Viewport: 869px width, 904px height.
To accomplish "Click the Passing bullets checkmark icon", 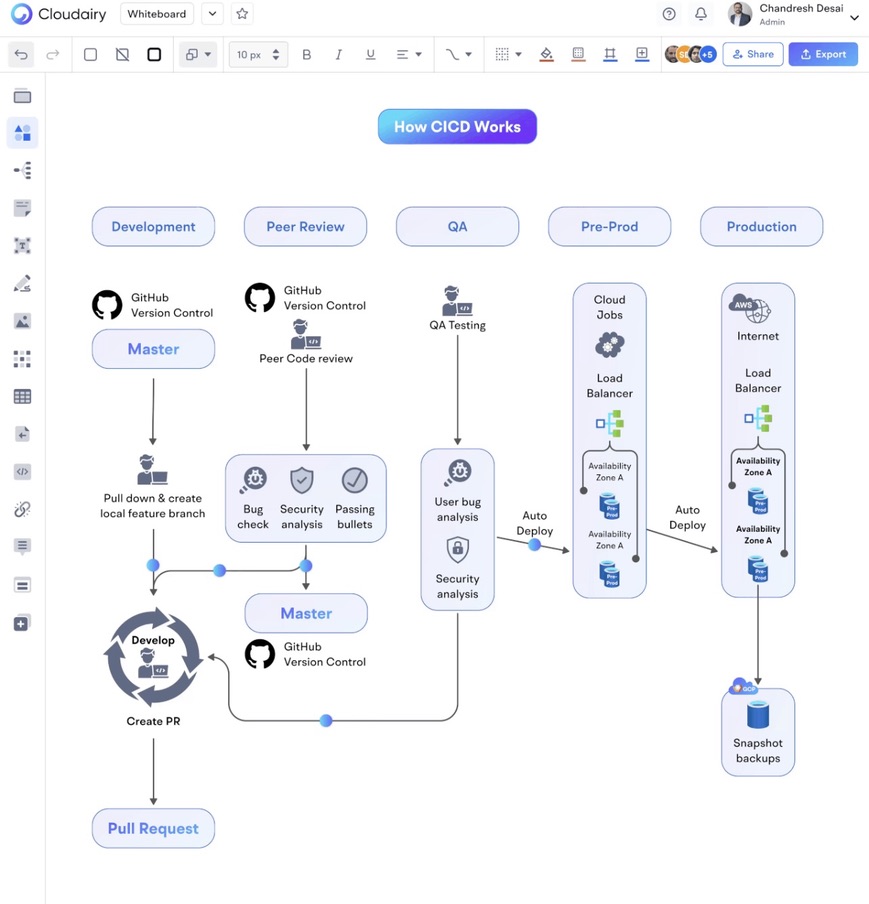I will pos(355,480).
